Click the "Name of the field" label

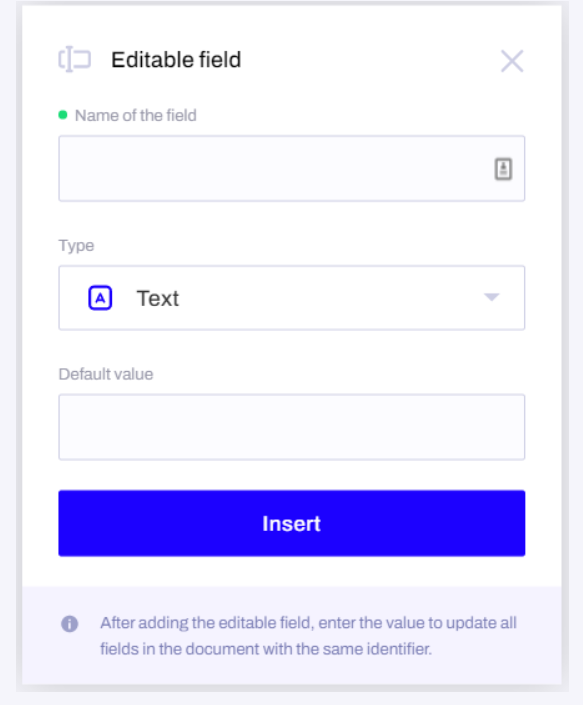(136, 116)
